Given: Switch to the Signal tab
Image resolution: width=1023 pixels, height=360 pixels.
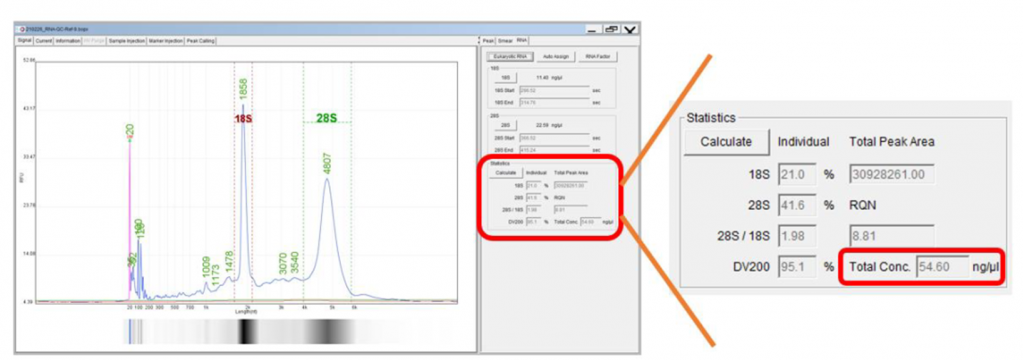Looking at the screenshot, I should point(24,40).
